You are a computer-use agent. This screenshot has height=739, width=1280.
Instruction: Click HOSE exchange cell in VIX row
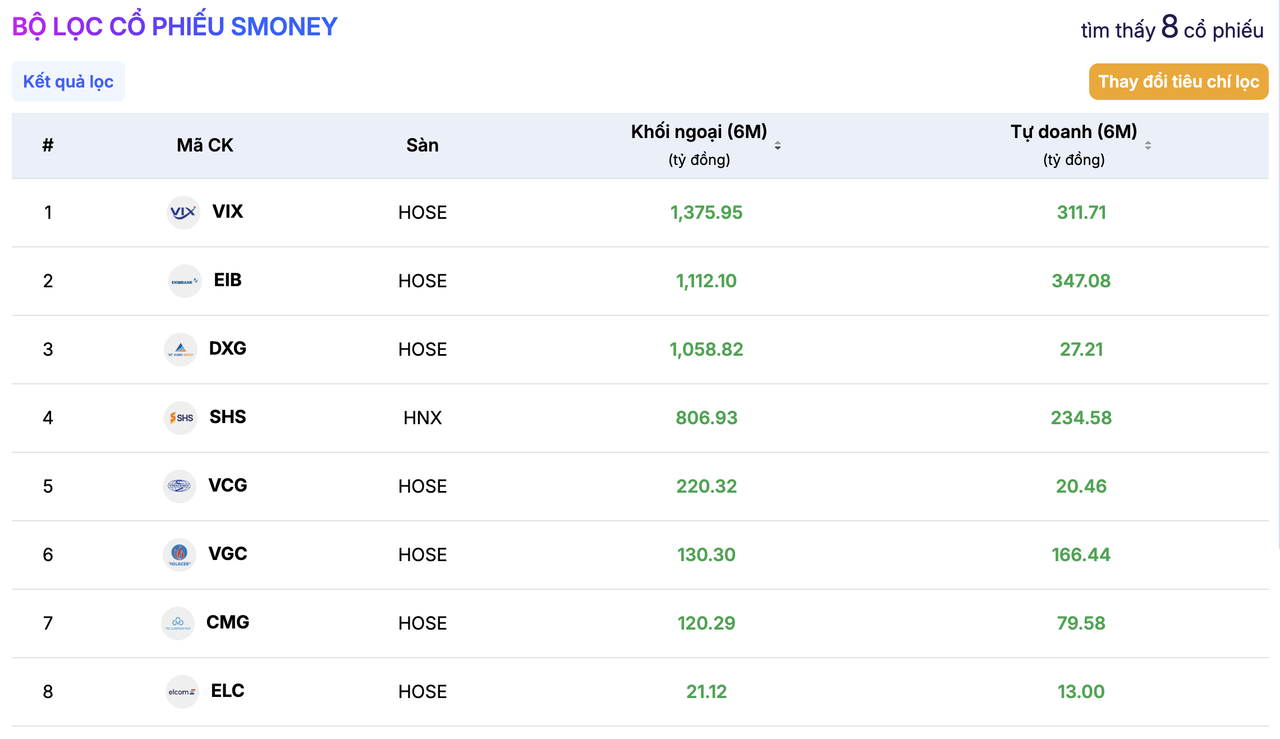pyautogui.click(x=422, y=213)
